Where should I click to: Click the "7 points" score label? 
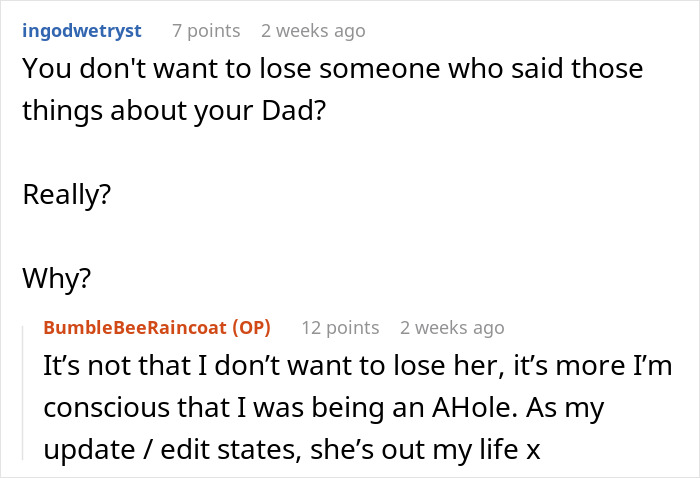tap(206, 31)
